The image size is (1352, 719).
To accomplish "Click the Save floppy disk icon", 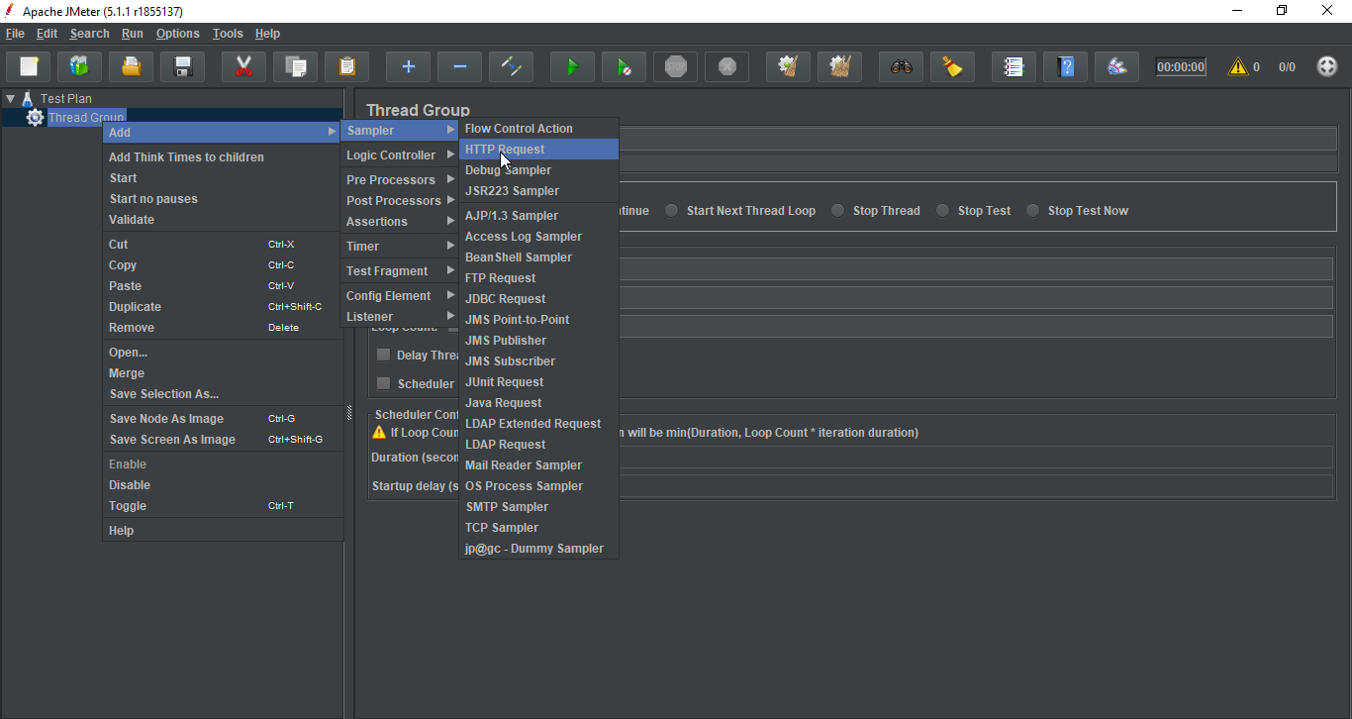I will (183, 67).
